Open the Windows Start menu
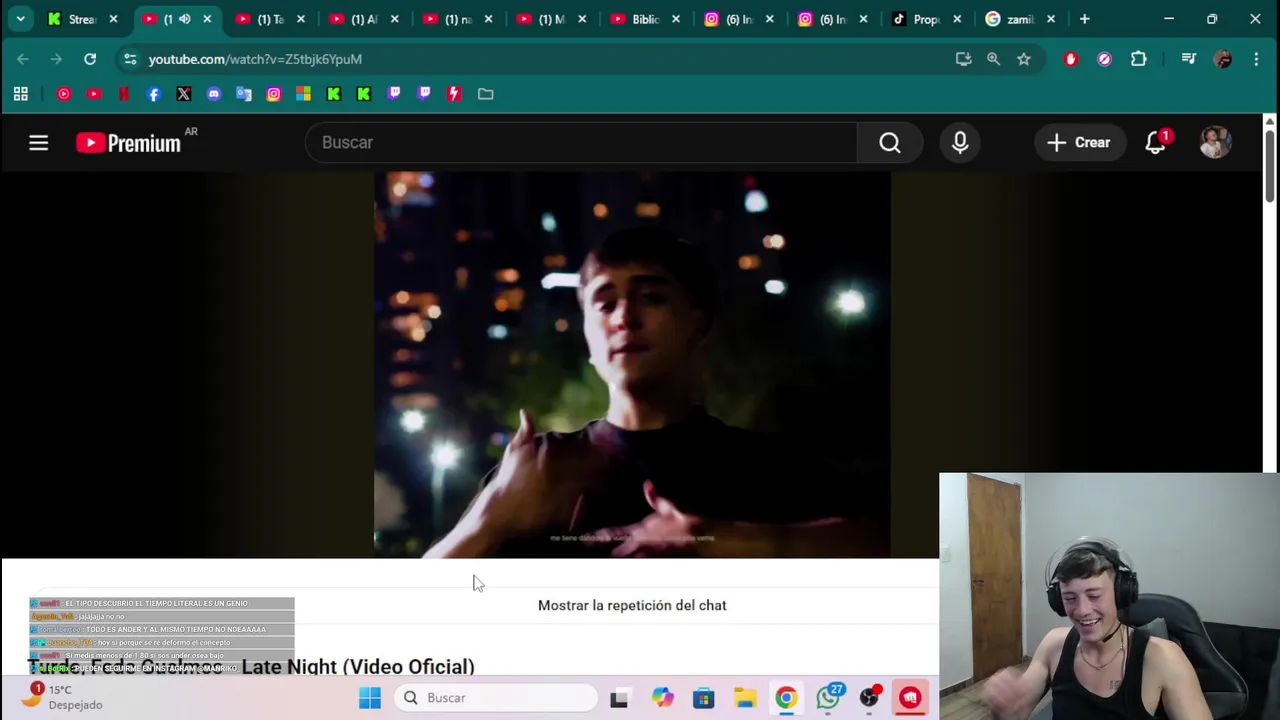Image resolution: width=1280 pixels, height=720 pixels. click(x=370, y=698)
